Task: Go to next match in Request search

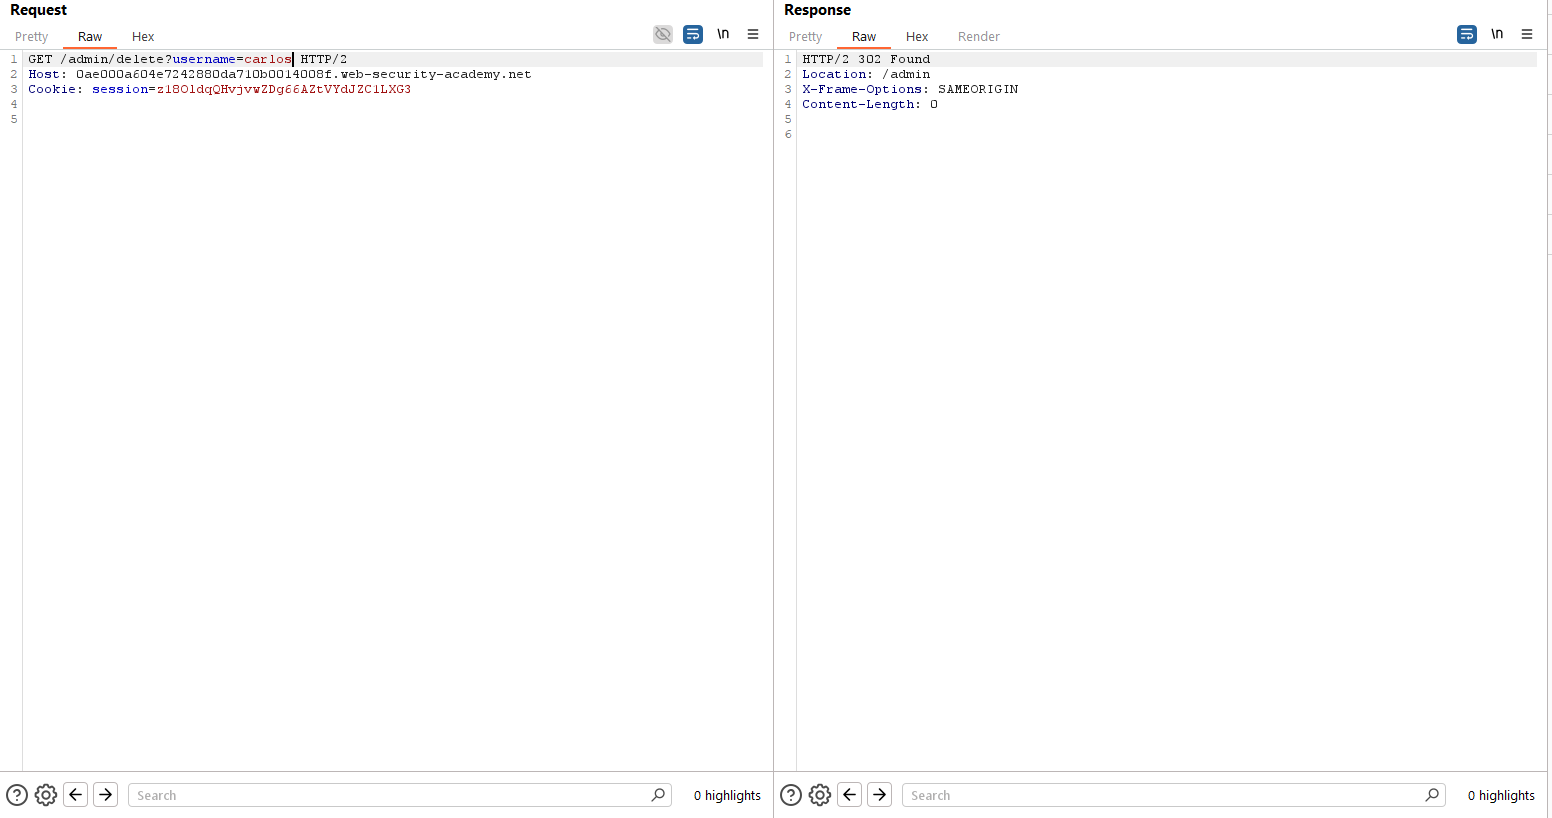Action: tap(106, 795)
